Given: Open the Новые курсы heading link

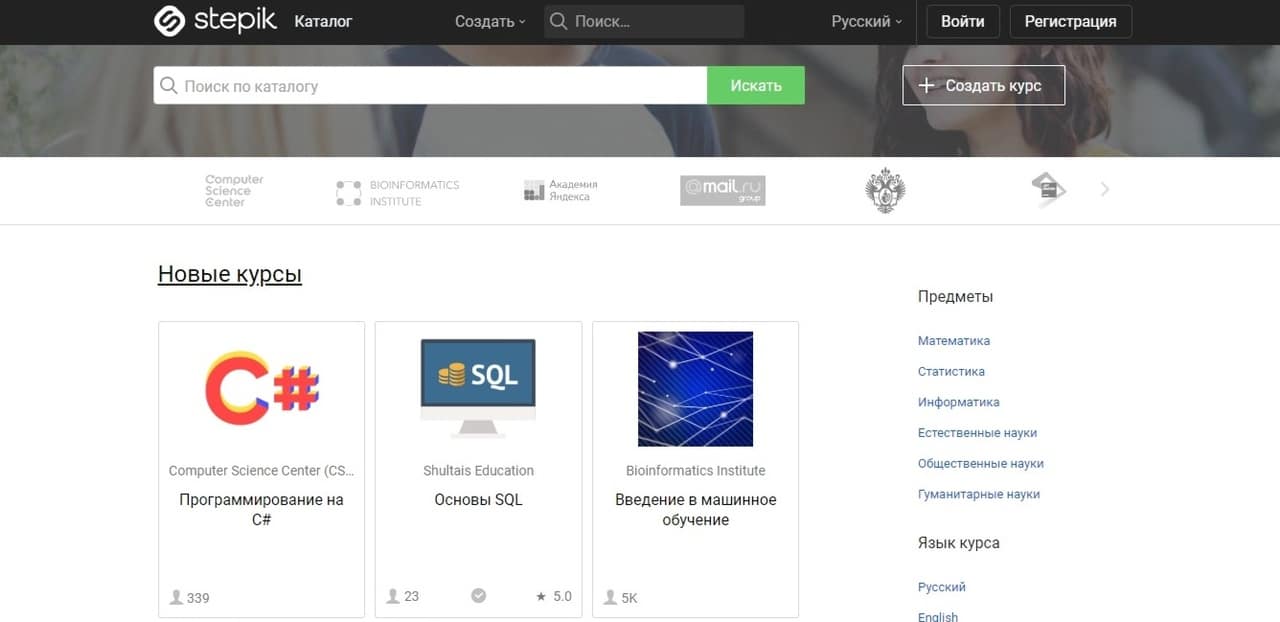Looking at the screenshot, I should click(x=230, y=274).
